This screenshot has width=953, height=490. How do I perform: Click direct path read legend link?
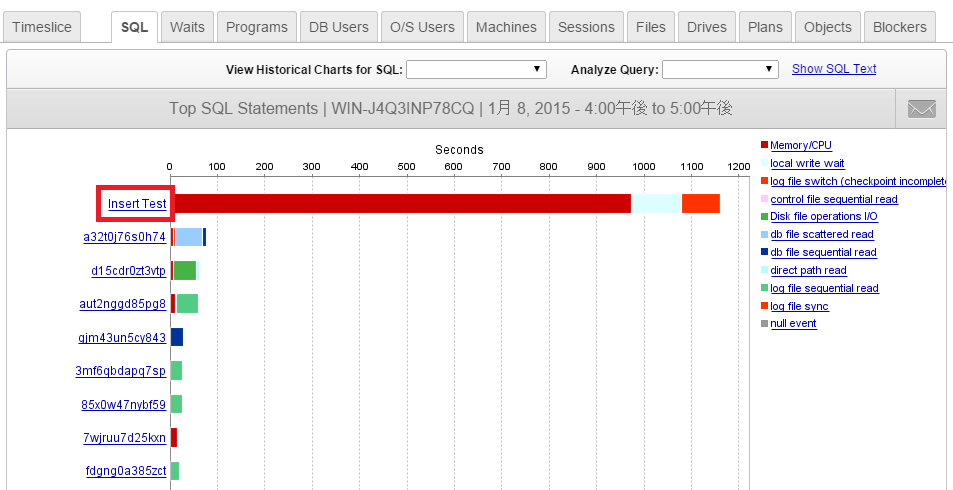pyautogui.click(x=808, y=271)
